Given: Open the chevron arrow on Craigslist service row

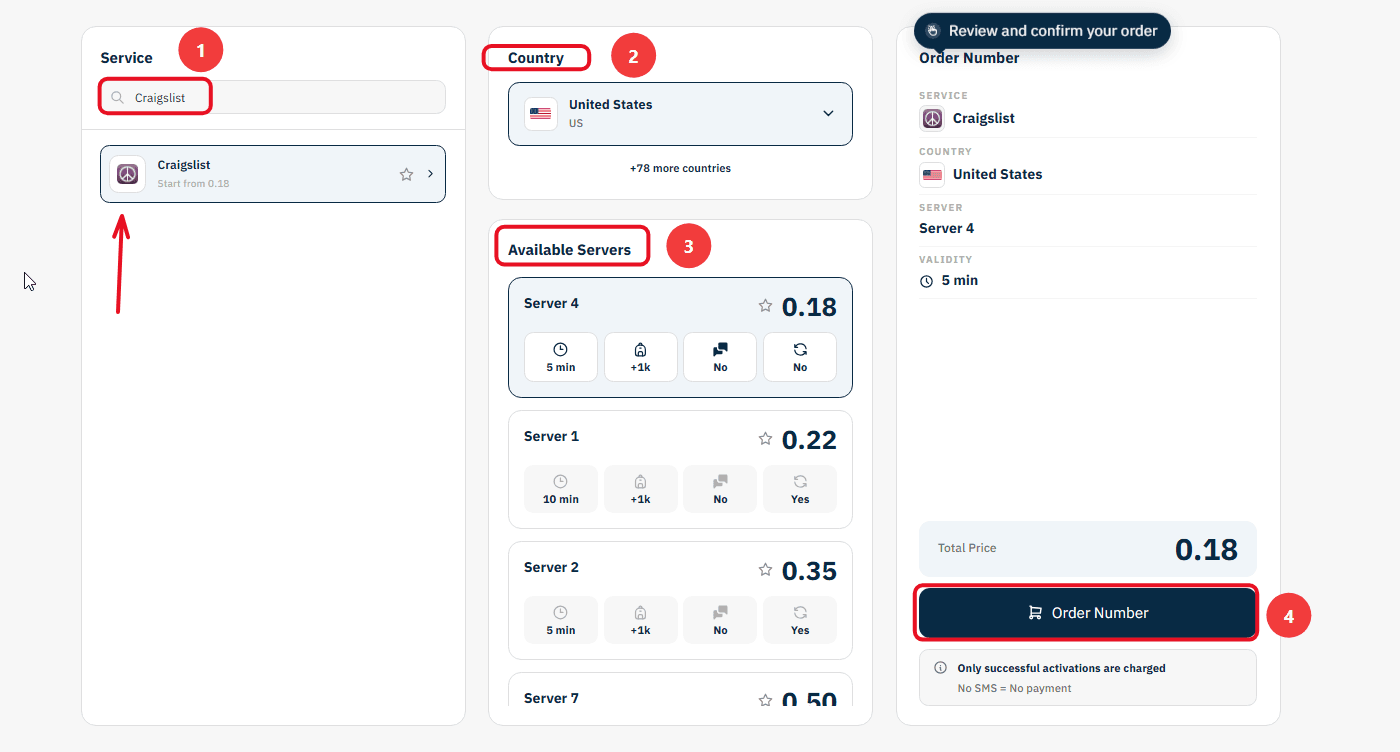Looking at the screenshot, I should [x=430, y=174].
